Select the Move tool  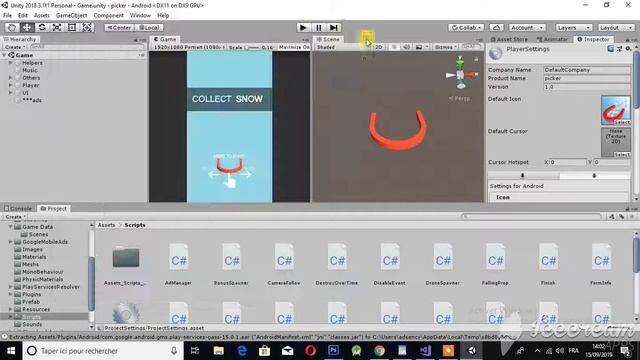[27, 27]
